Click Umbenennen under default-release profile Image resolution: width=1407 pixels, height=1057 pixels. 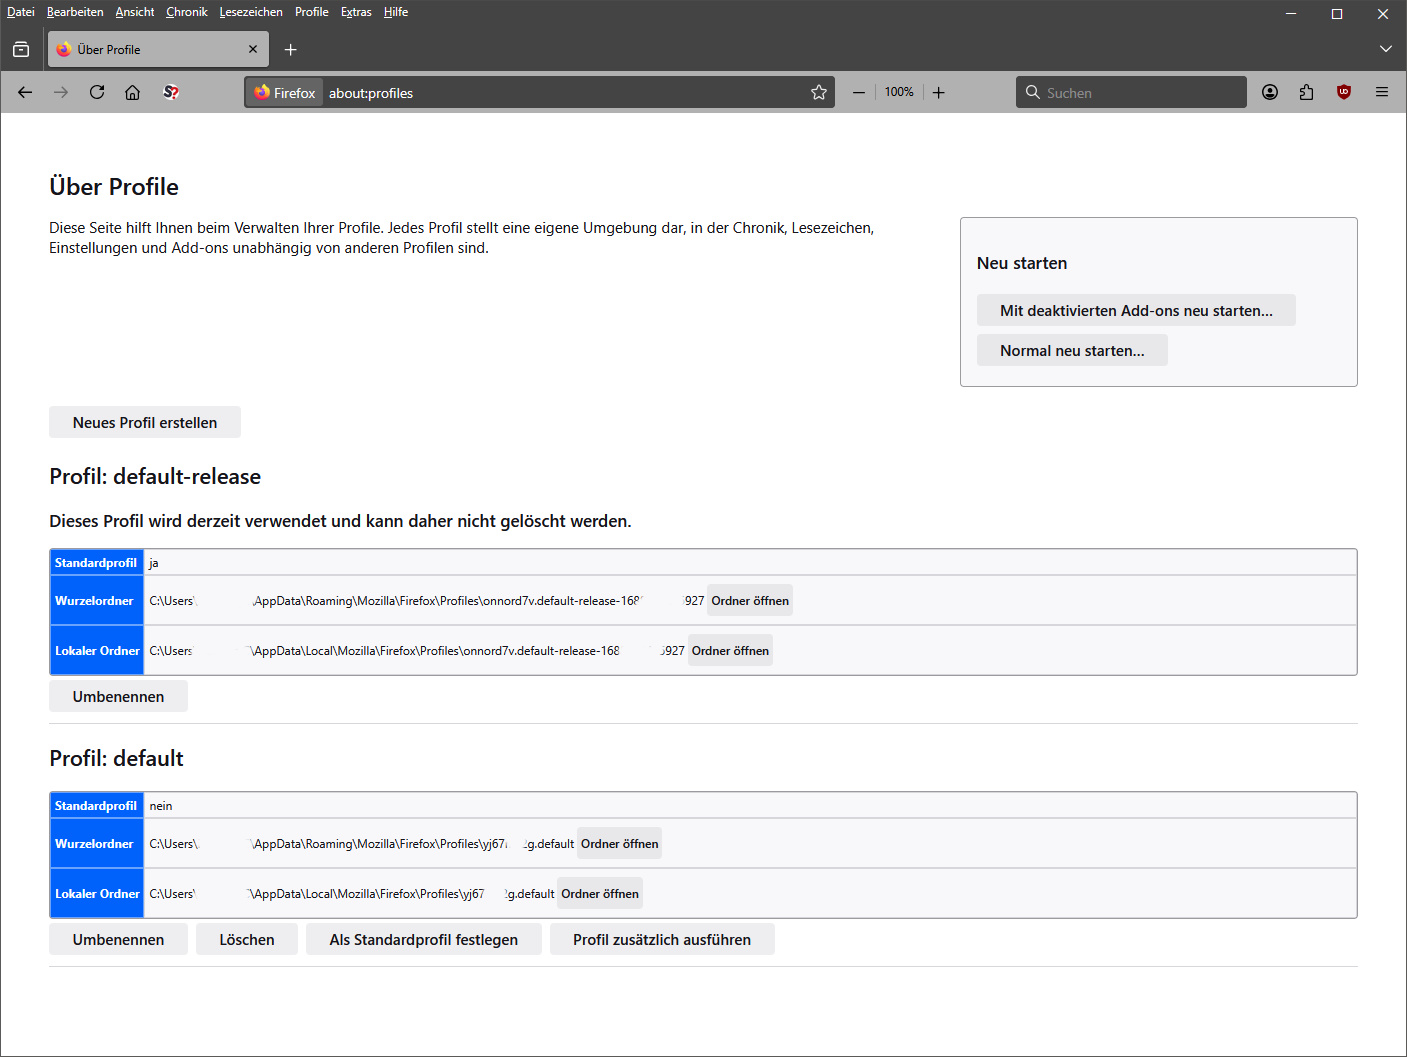(x=118, y=696)
